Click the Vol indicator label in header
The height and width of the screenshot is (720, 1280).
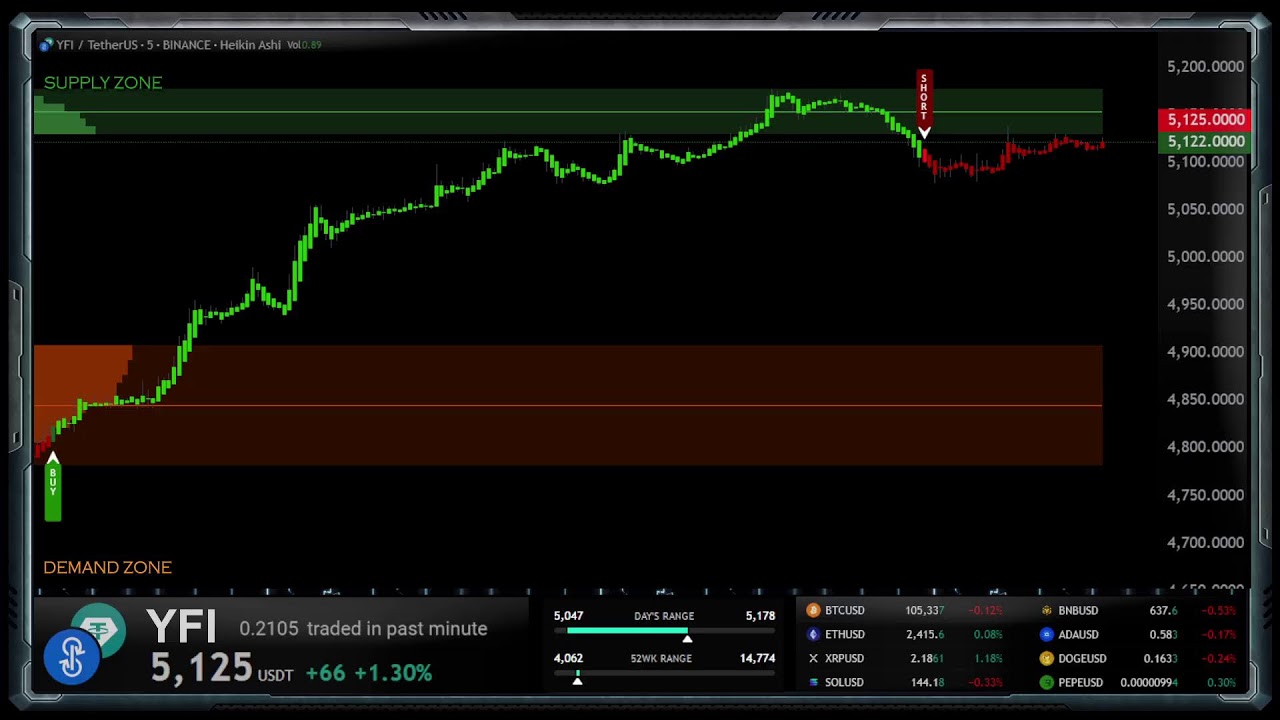pyautogui.click(x=304, y=45)
